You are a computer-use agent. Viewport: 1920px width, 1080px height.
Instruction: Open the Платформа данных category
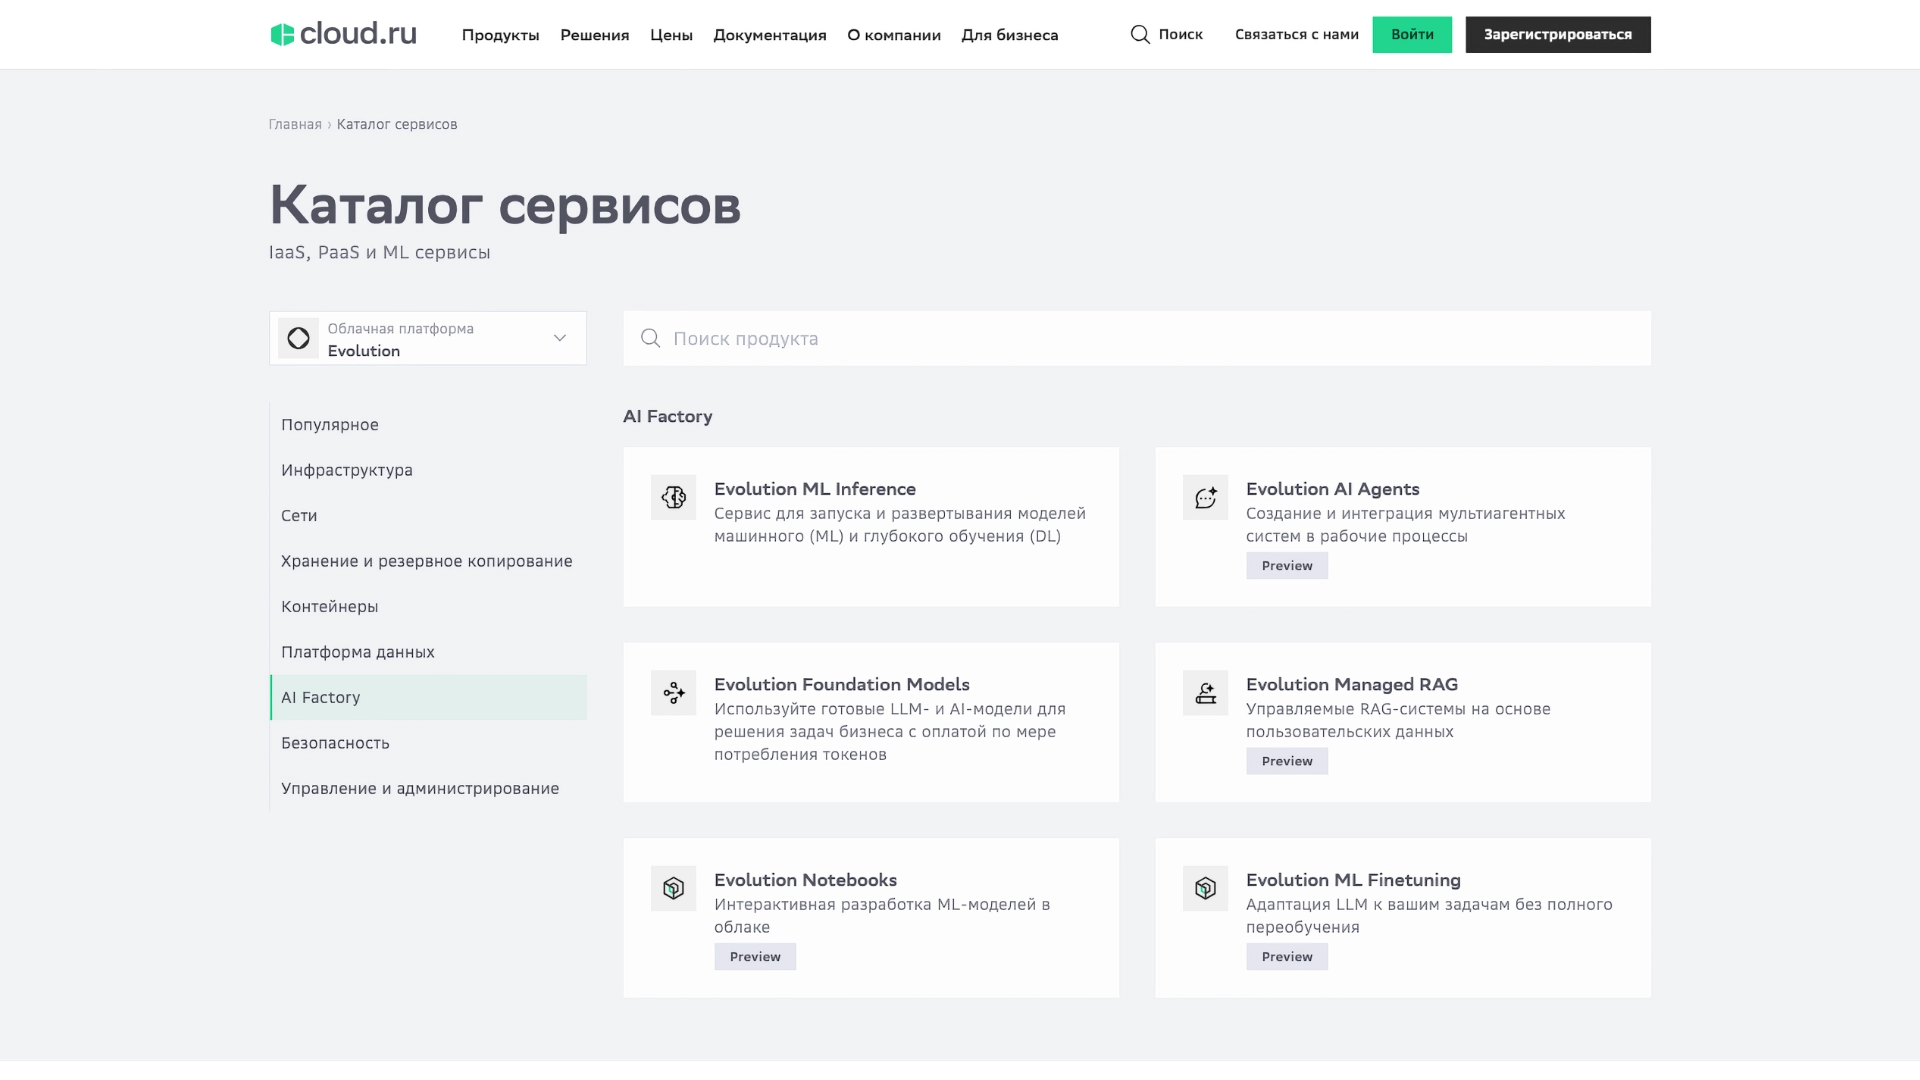(x=357, y=652)
